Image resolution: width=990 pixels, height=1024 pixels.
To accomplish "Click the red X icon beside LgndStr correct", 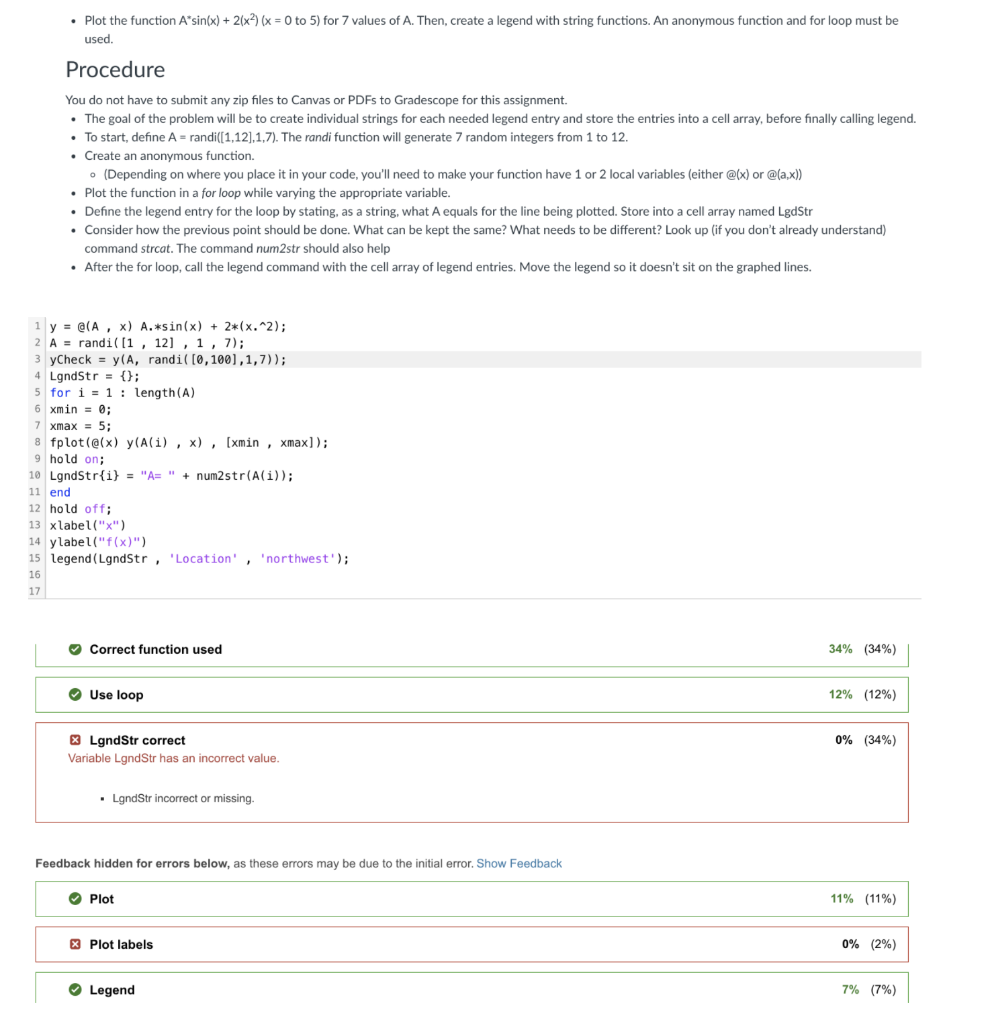I will tap(75, 740).
